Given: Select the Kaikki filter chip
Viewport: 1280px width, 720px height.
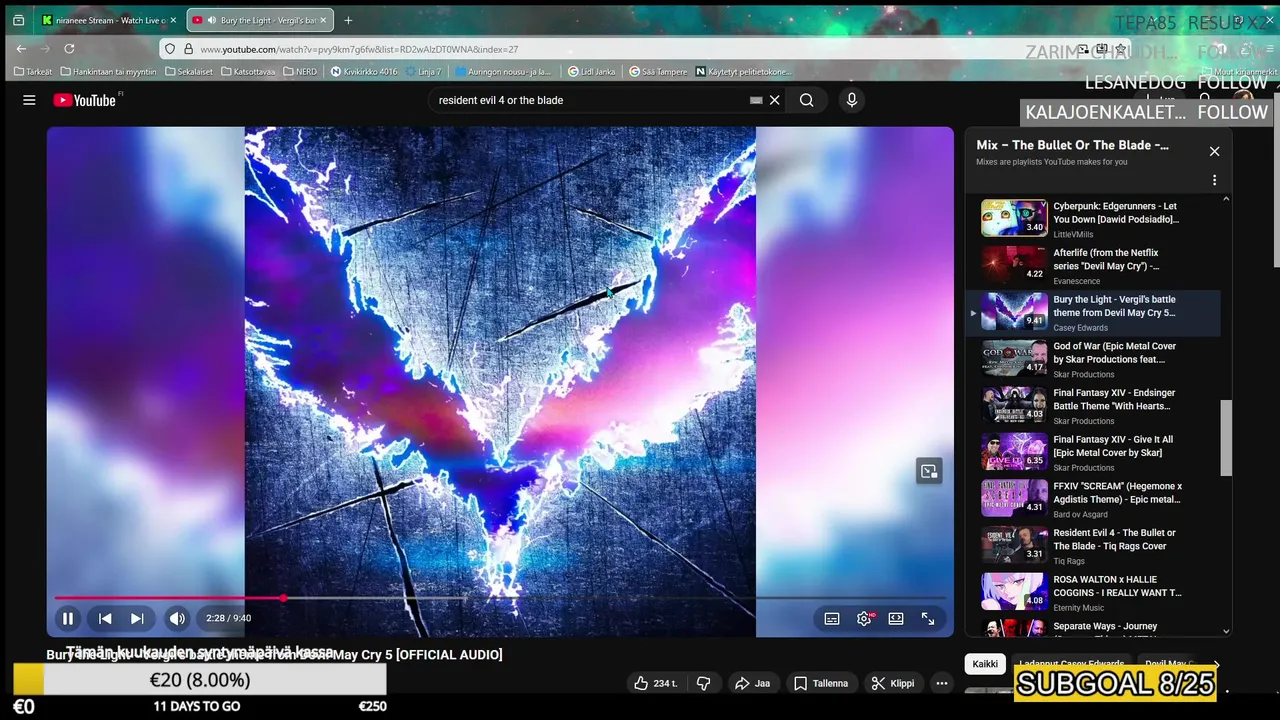Looking at the screenshot, I should 985,664.
